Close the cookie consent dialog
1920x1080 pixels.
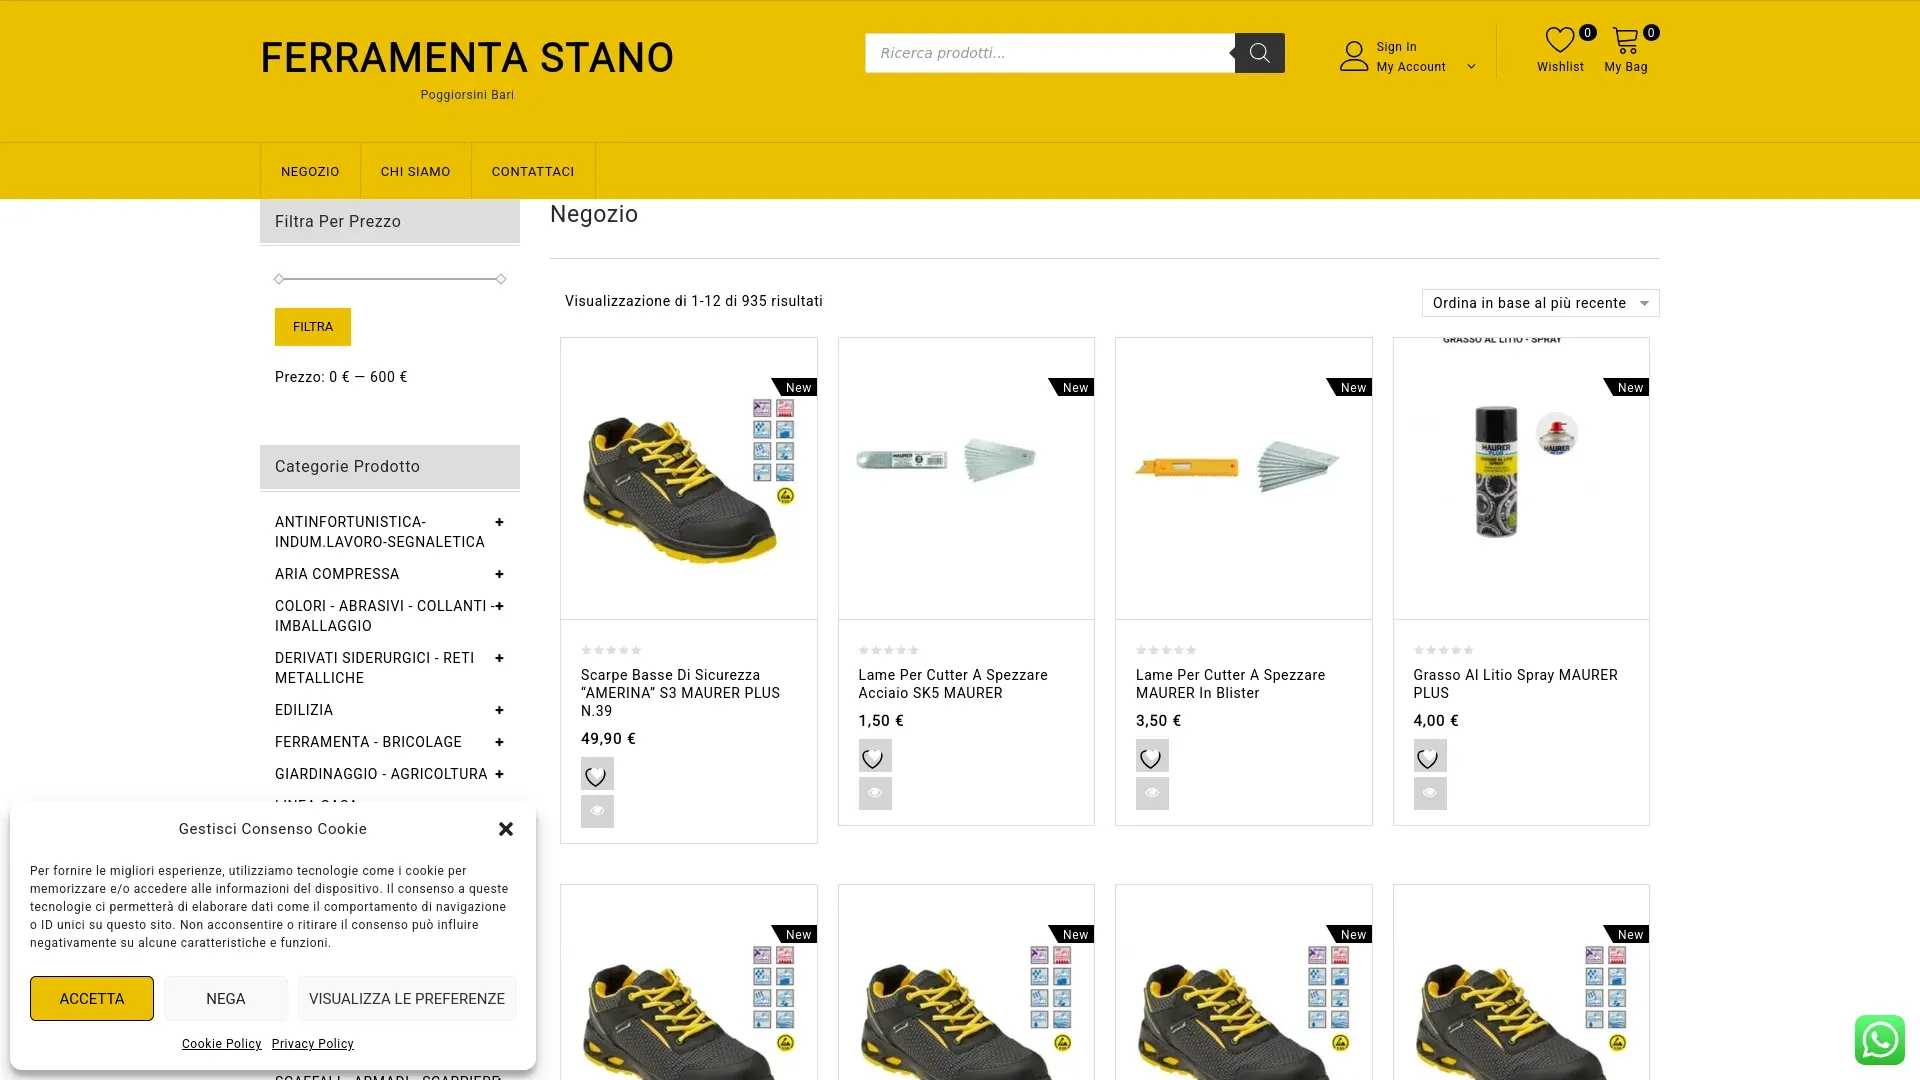point(506,829)
